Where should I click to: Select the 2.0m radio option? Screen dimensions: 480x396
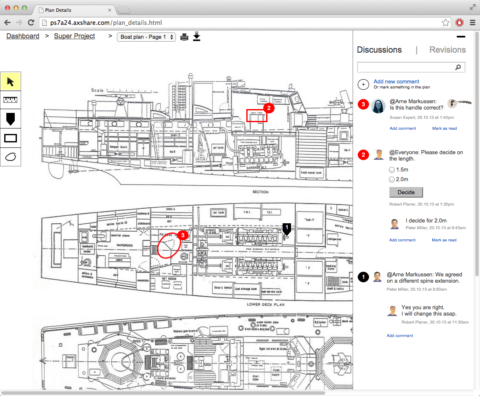click(x=392, y=179)
